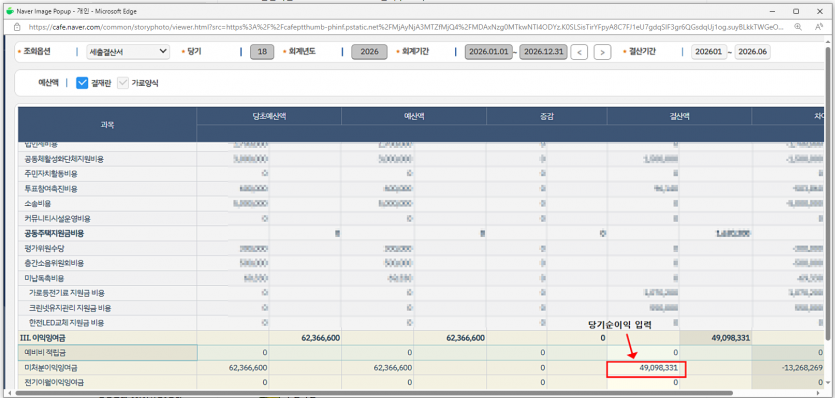
Task: Click the zoom magnifier icon in address bar
Action: [798, 26]
